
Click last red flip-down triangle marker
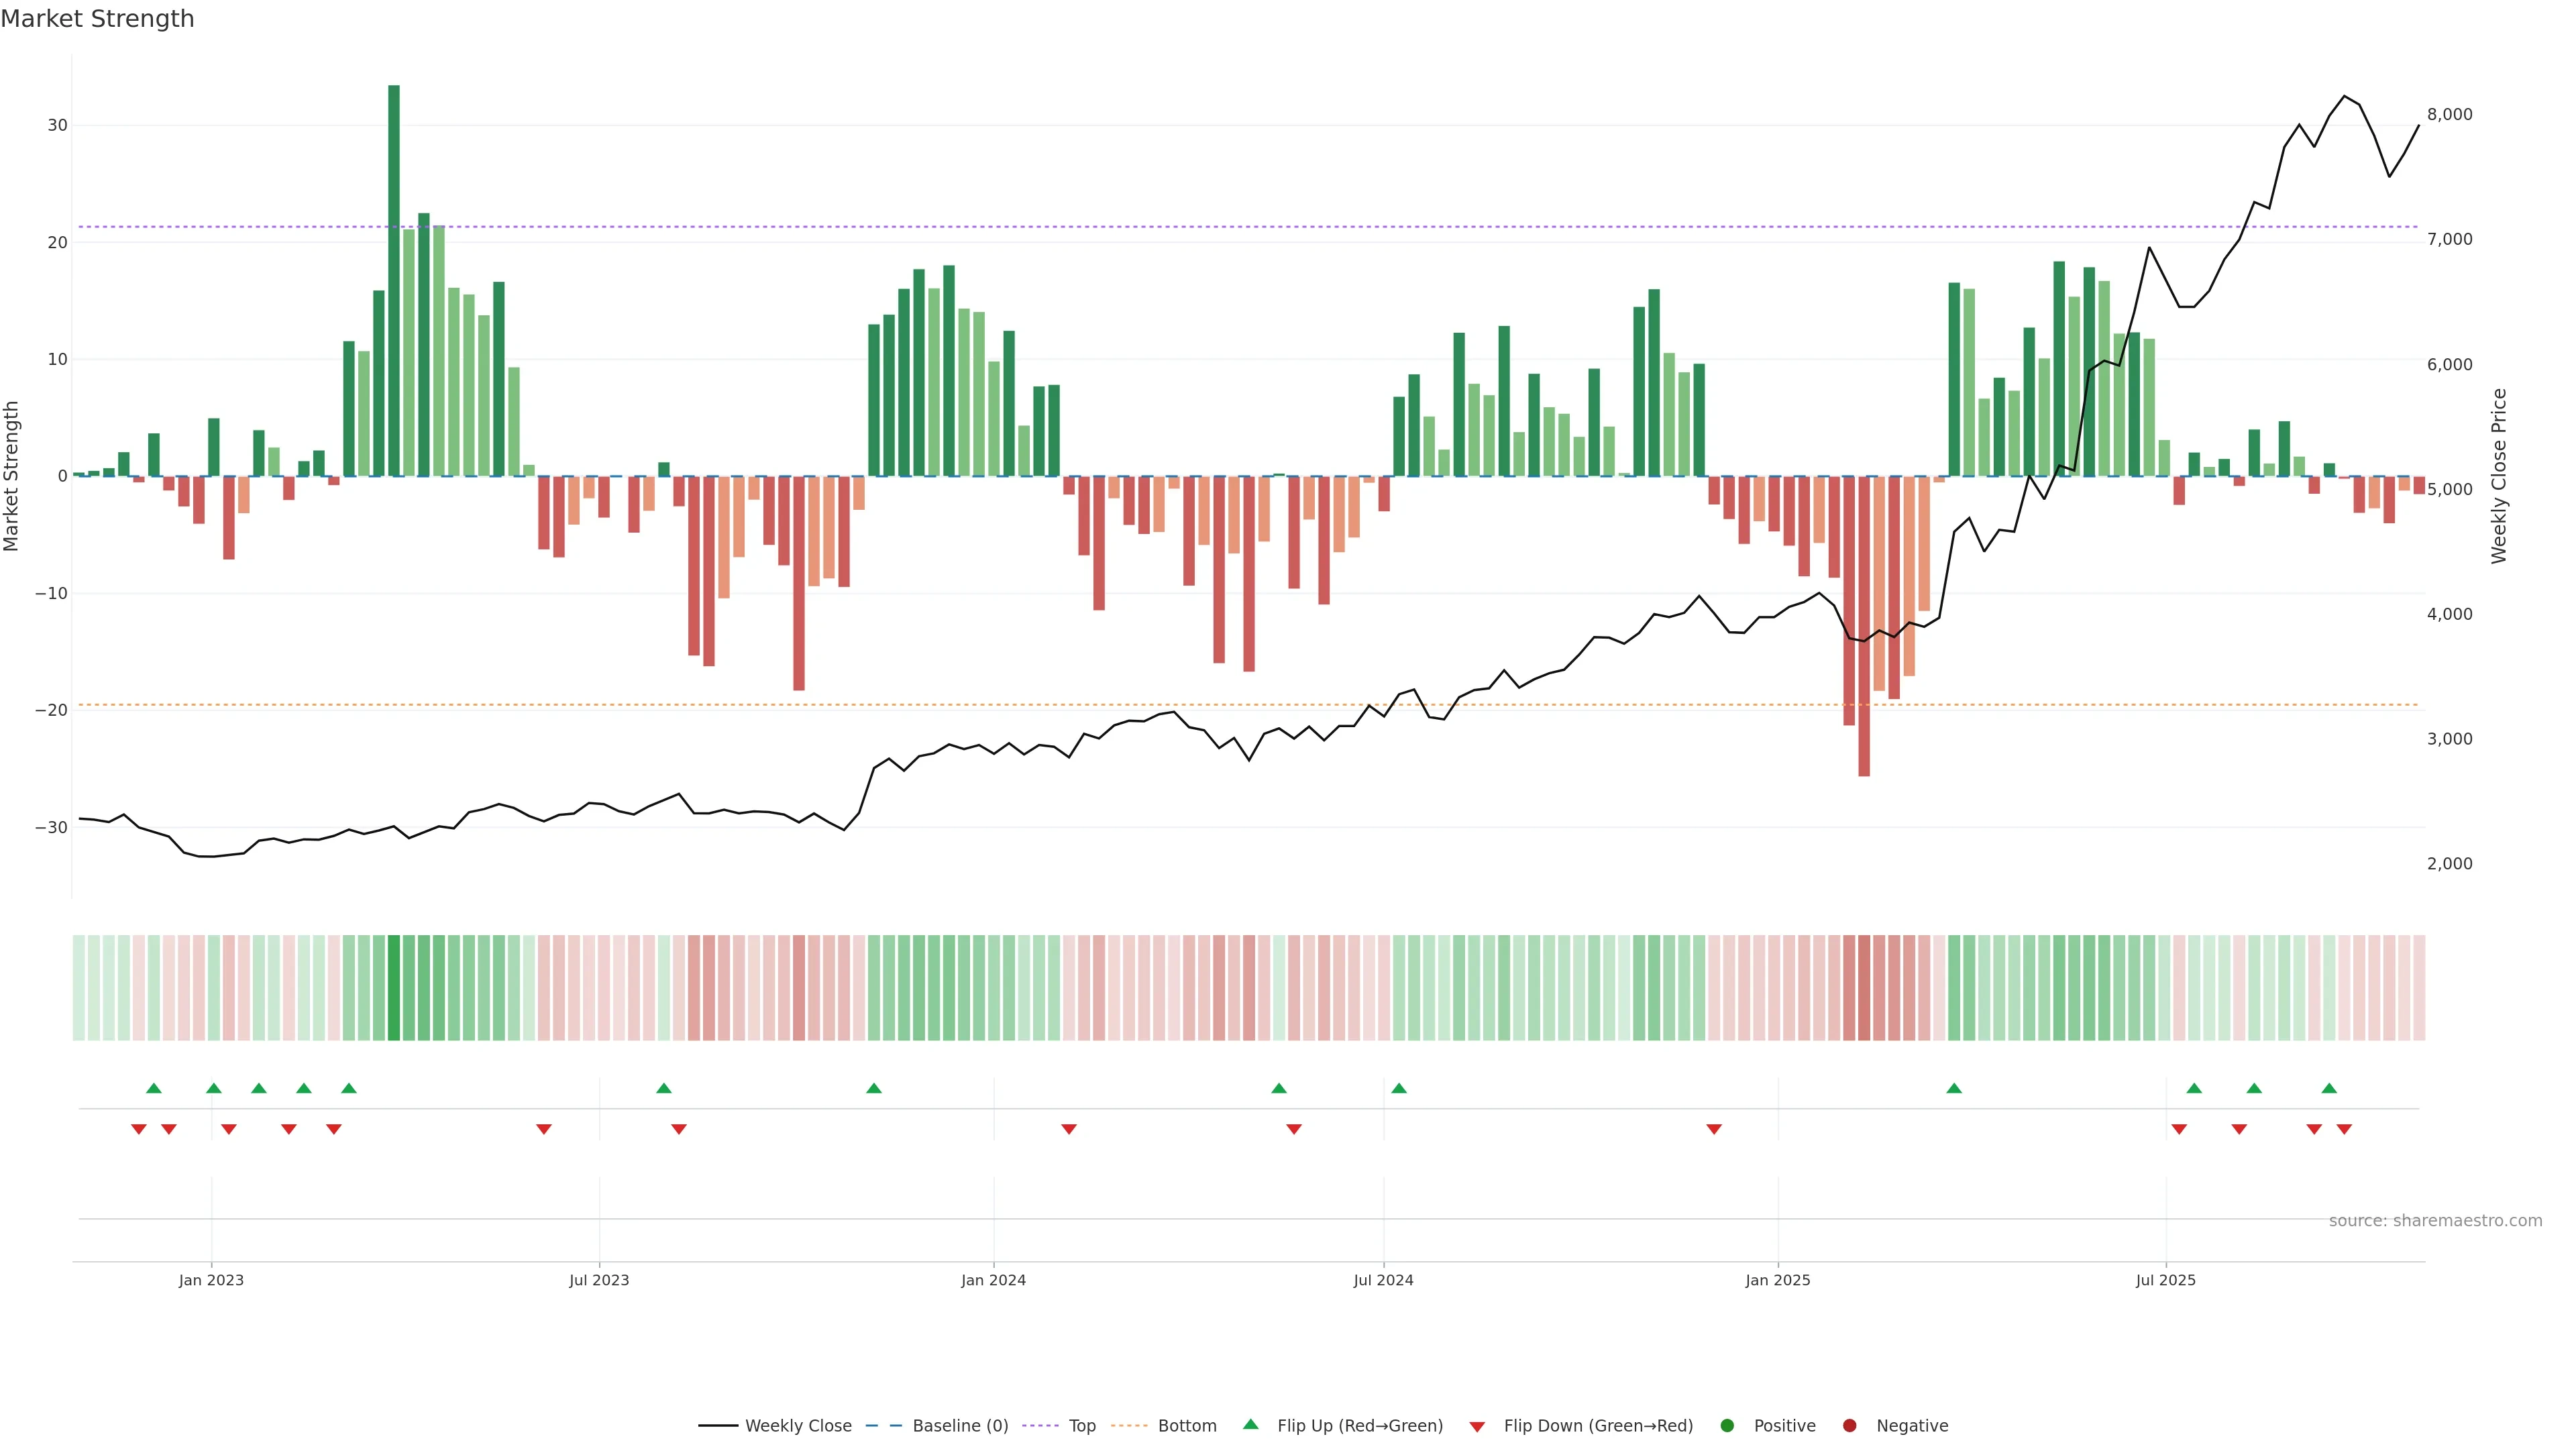[2344, 1129]
